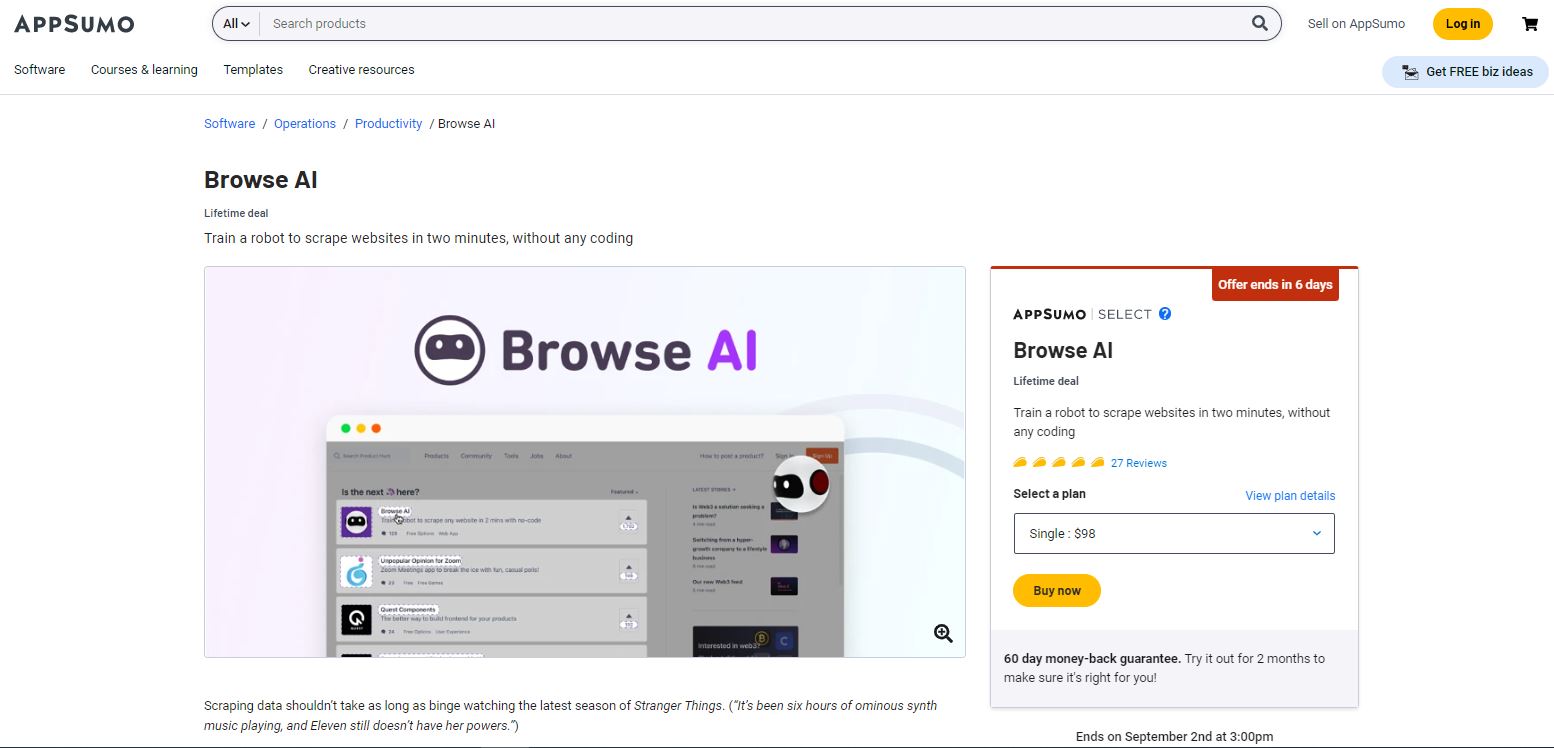Go to Productivity breadcrumb

pyautogui.click(x=389, y=124)
